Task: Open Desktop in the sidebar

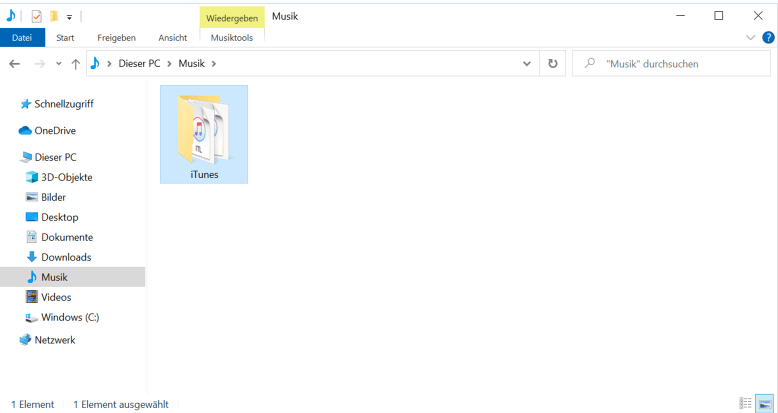Action: [x=60, y=217]
